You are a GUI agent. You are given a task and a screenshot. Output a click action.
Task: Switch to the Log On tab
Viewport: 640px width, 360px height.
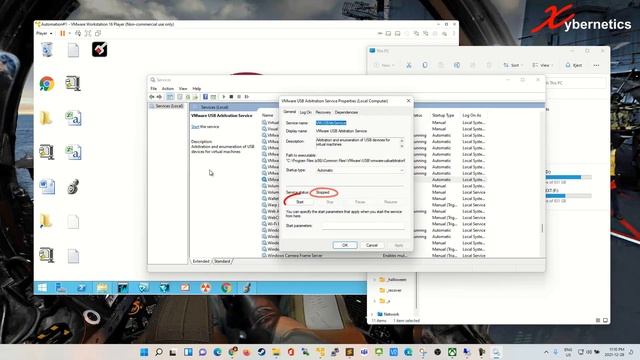(305, 112)
